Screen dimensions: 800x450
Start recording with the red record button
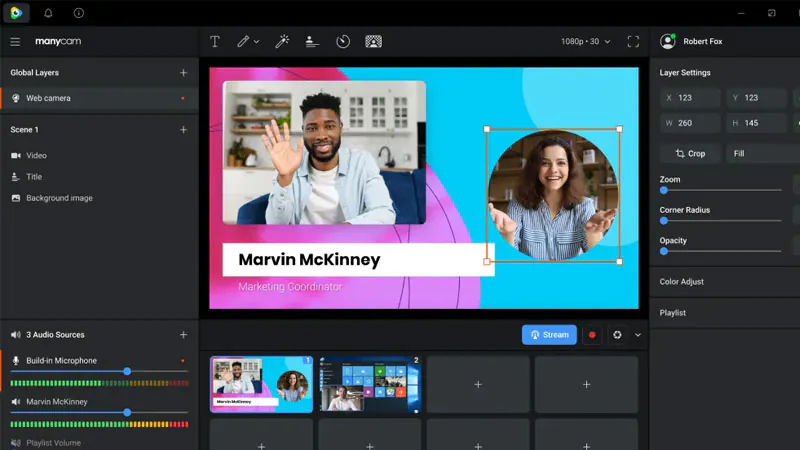click(x=592, y=335)
